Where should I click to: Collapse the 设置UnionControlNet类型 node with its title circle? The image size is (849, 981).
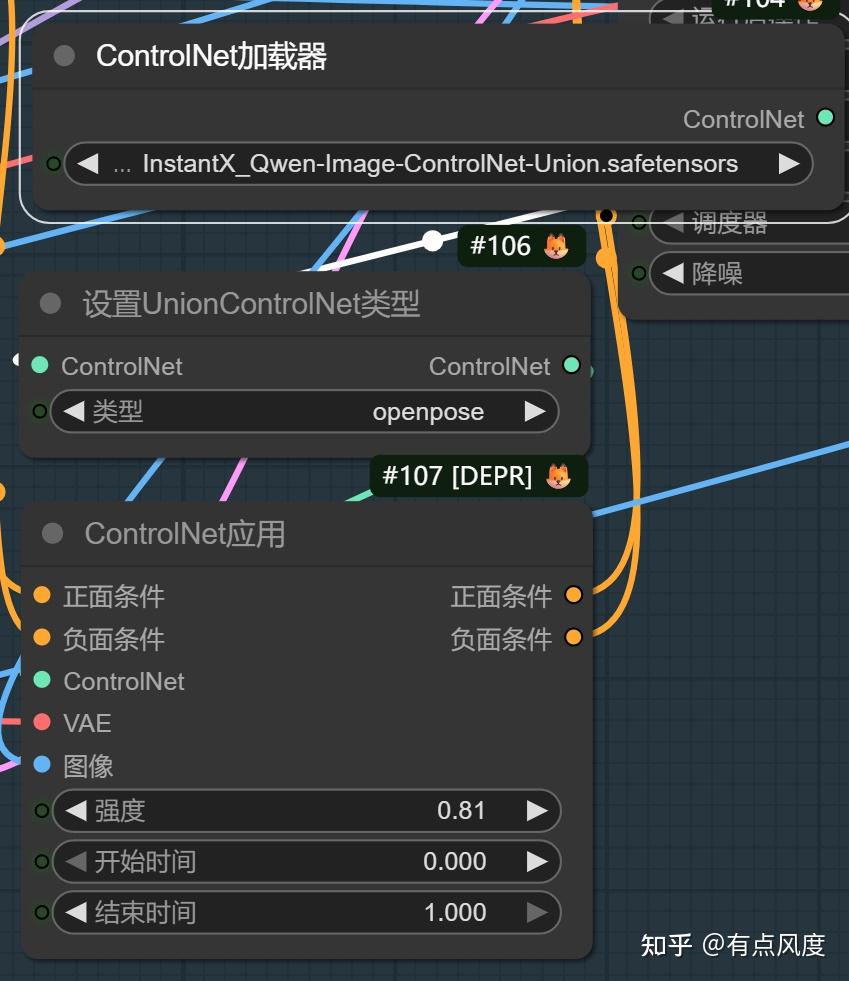[49, 303]
